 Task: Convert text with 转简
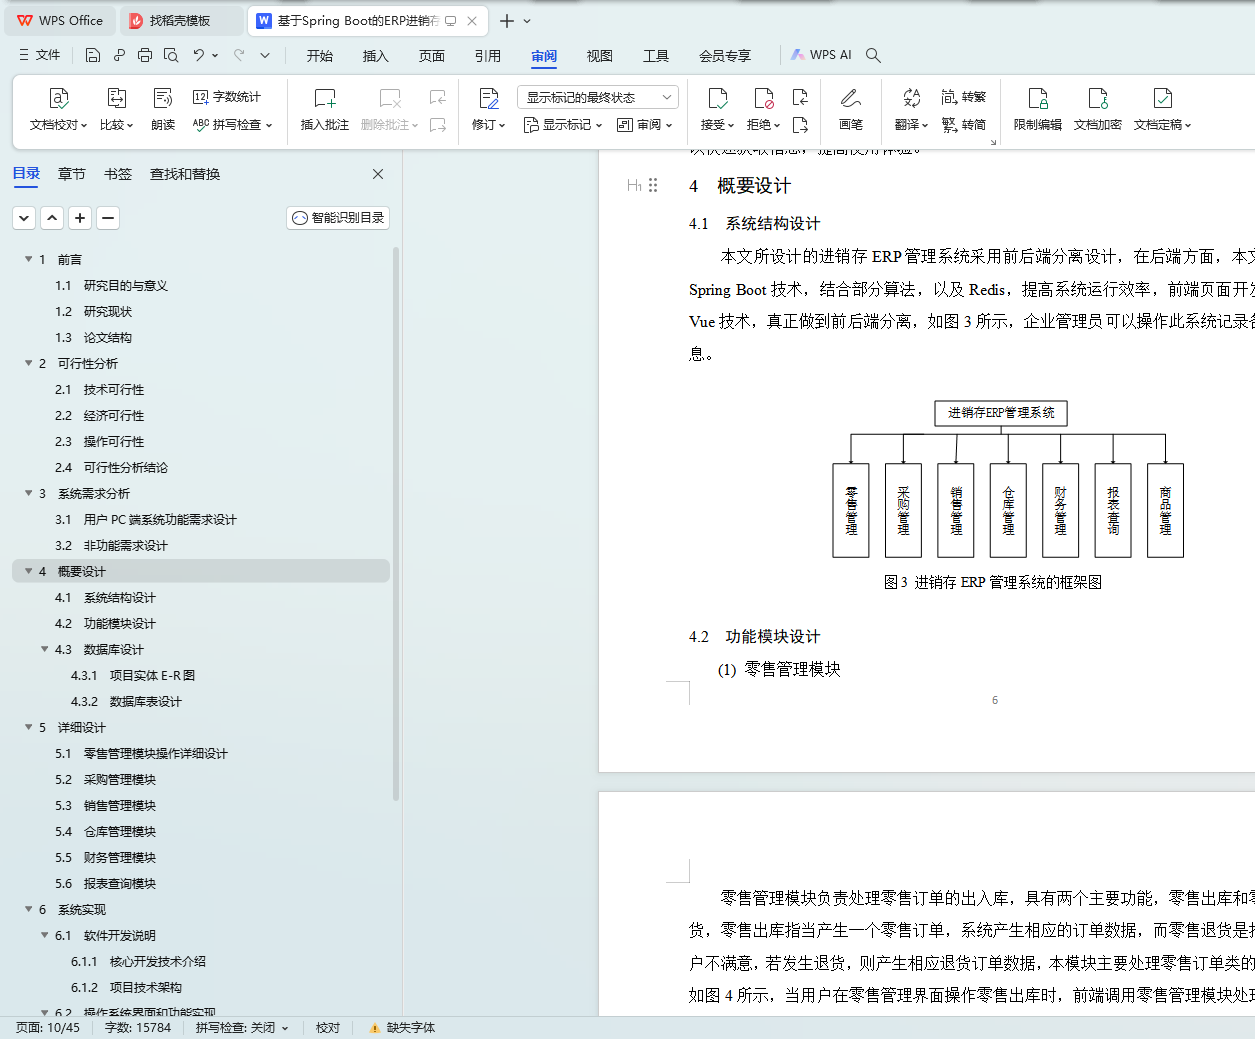(x=964, y=125)
